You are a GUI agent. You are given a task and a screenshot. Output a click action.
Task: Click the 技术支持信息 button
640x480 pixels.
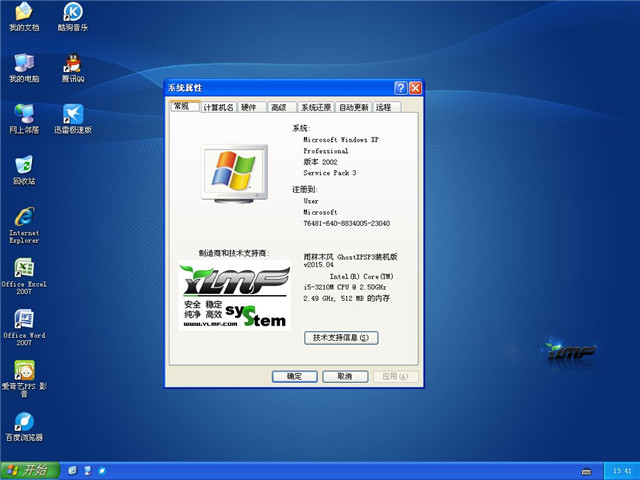tap(341, 338)
